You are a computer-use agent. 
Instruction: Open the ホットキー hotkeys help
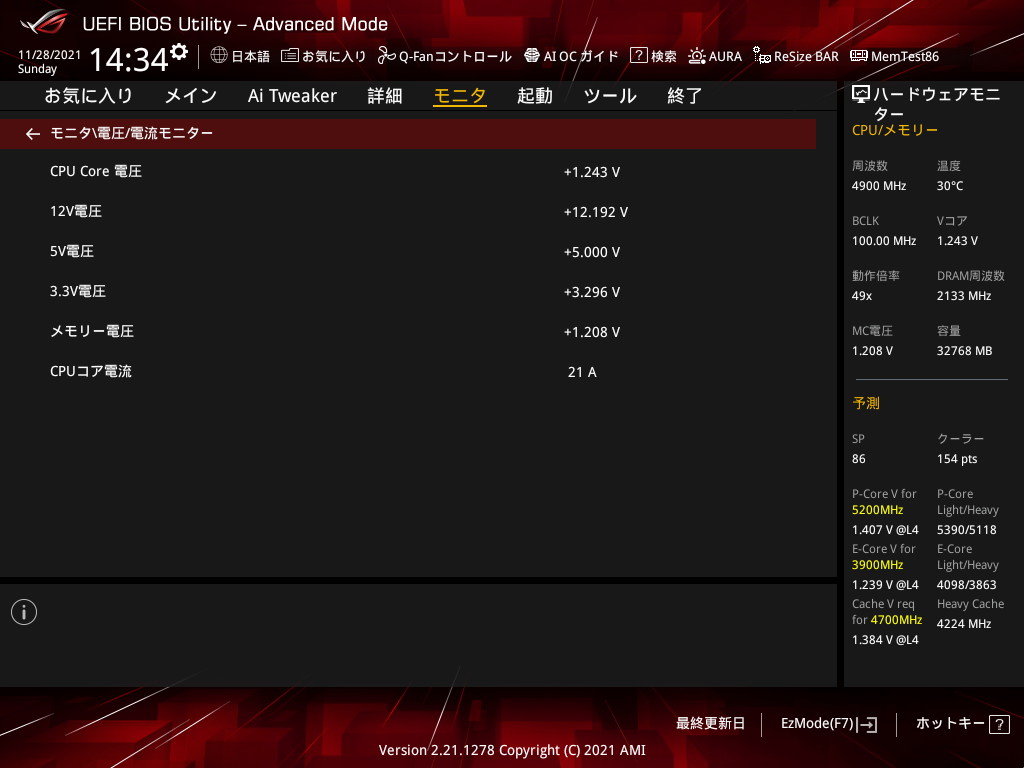pyautogui.click(x=963, y=724)
